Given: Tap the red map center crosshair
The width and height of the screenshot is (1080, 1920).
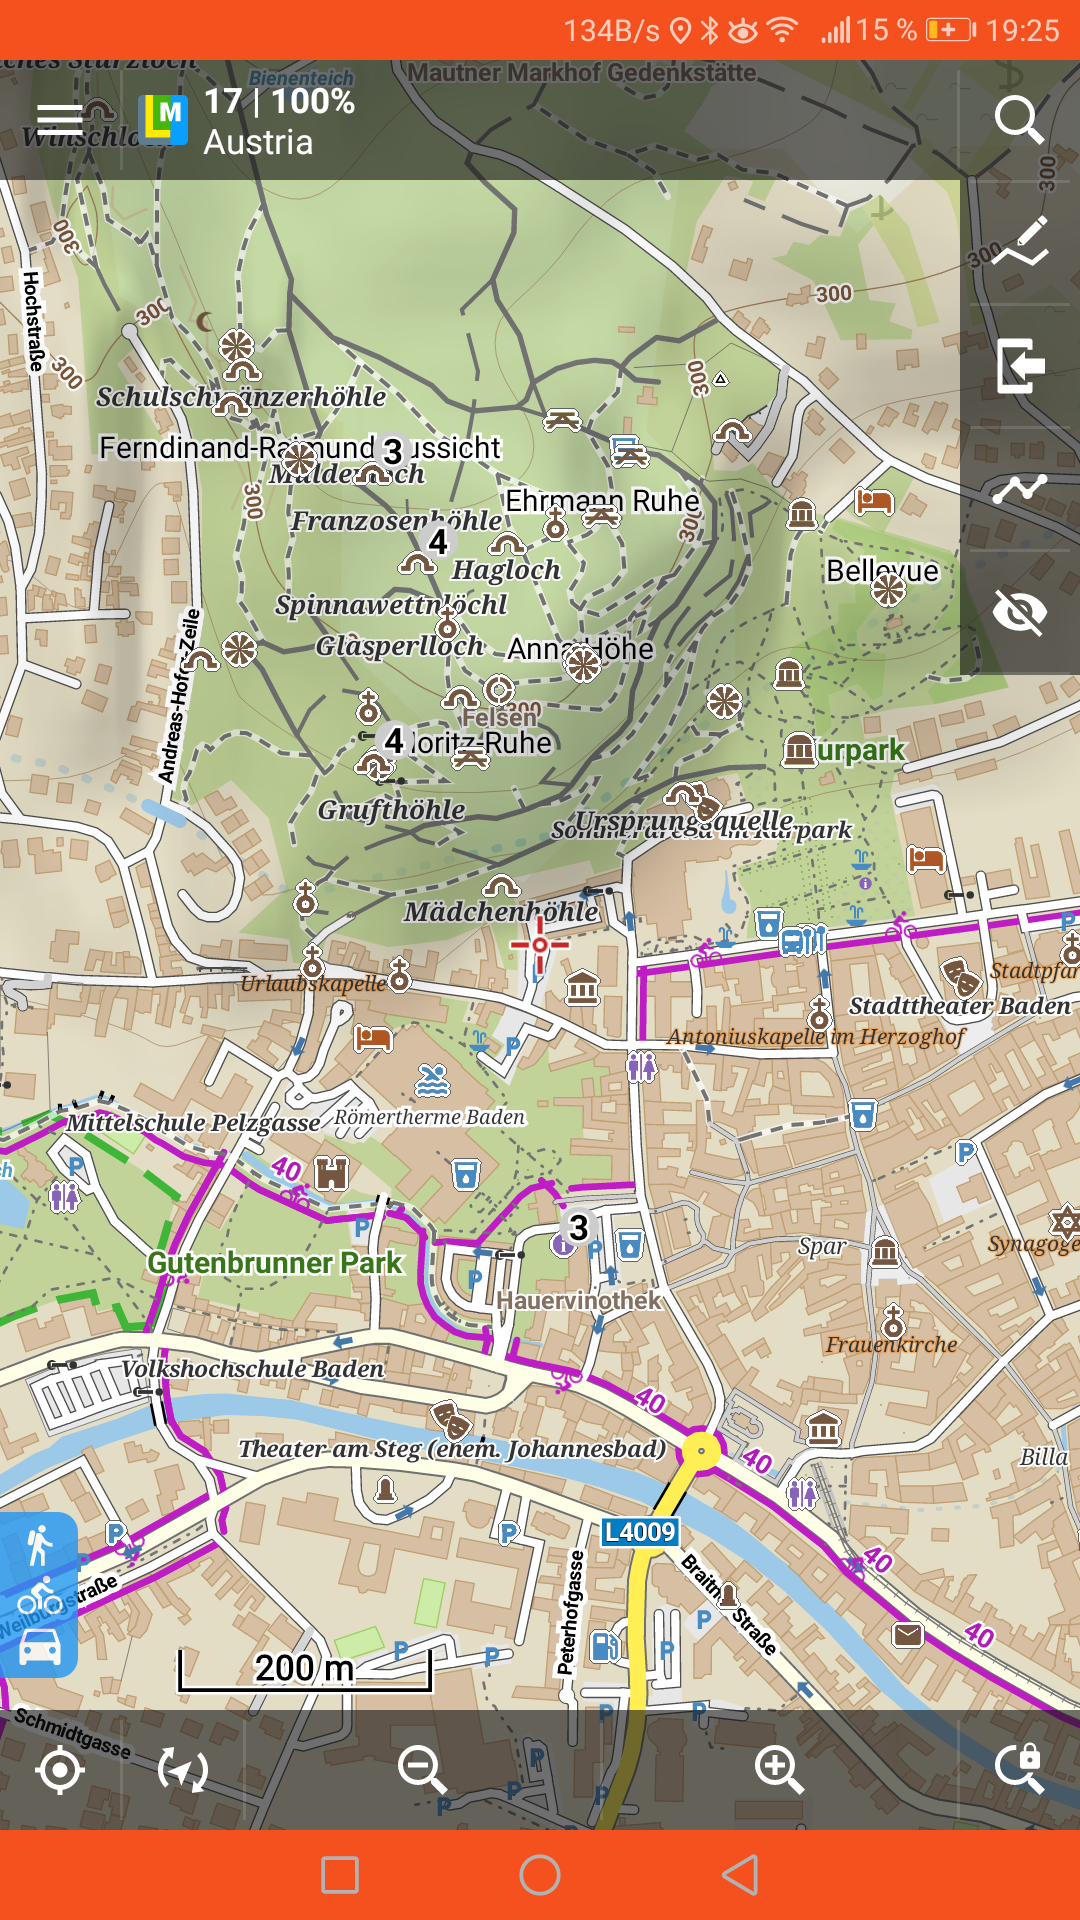Looking at the screenshot, I should click(539, 945).
